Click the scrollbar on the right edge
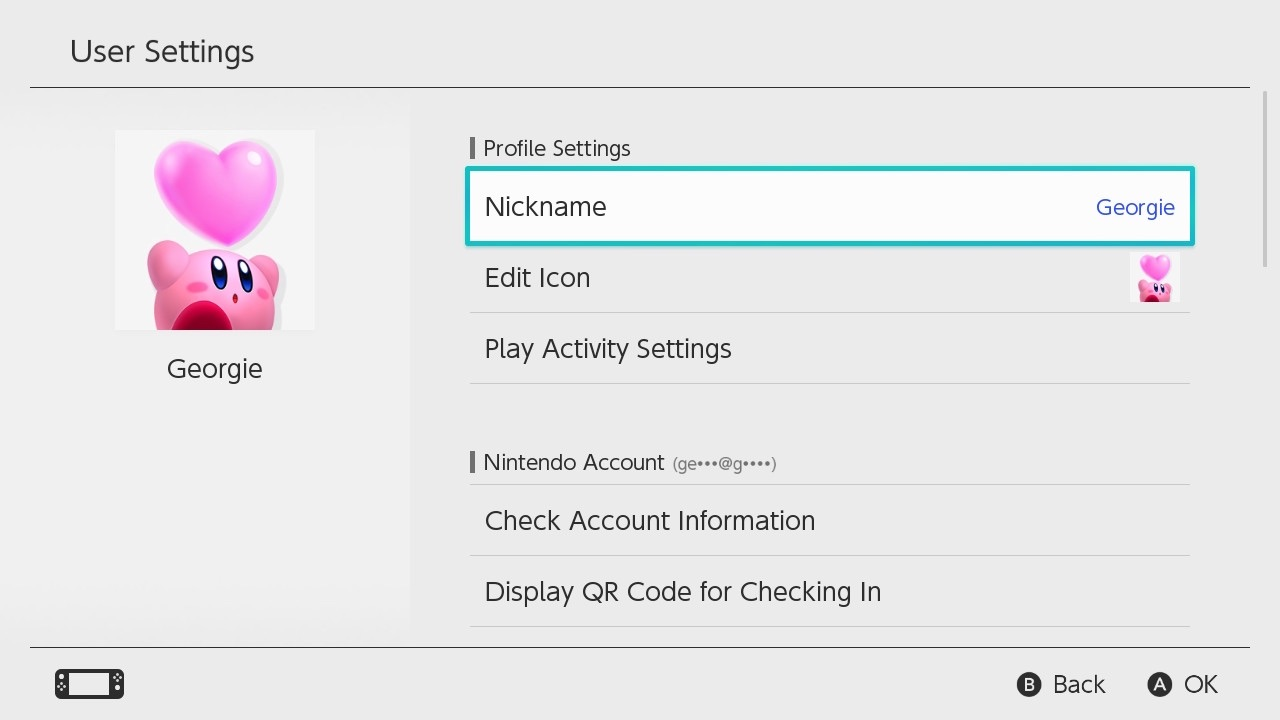1280x720 pixels. tap(1266, 178)
